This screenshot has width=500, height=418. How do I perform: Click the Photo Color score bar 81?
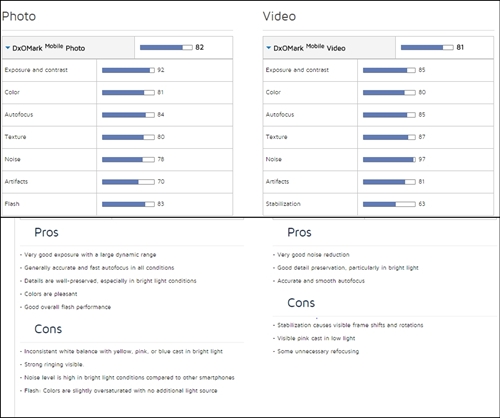coord(128,92)
